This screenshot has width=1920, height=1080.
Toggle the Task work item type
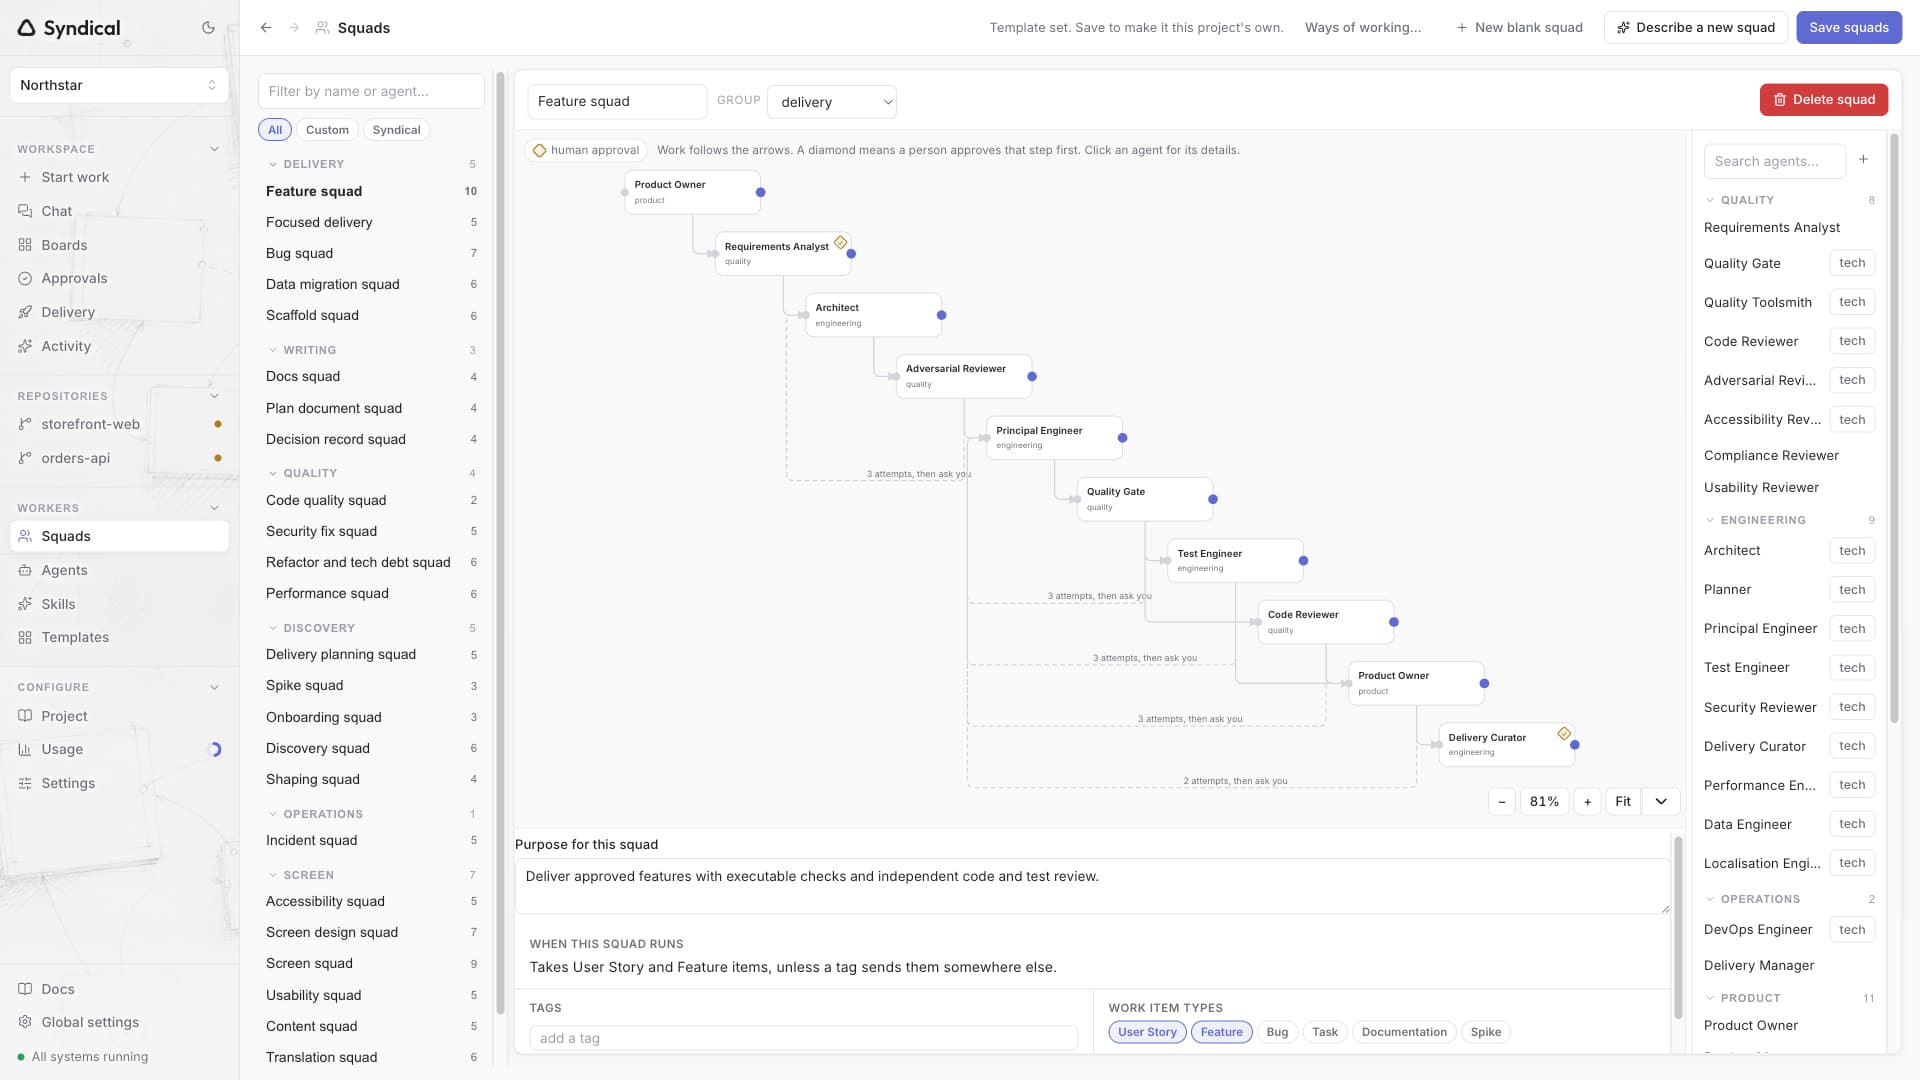coord(1325,1032)
